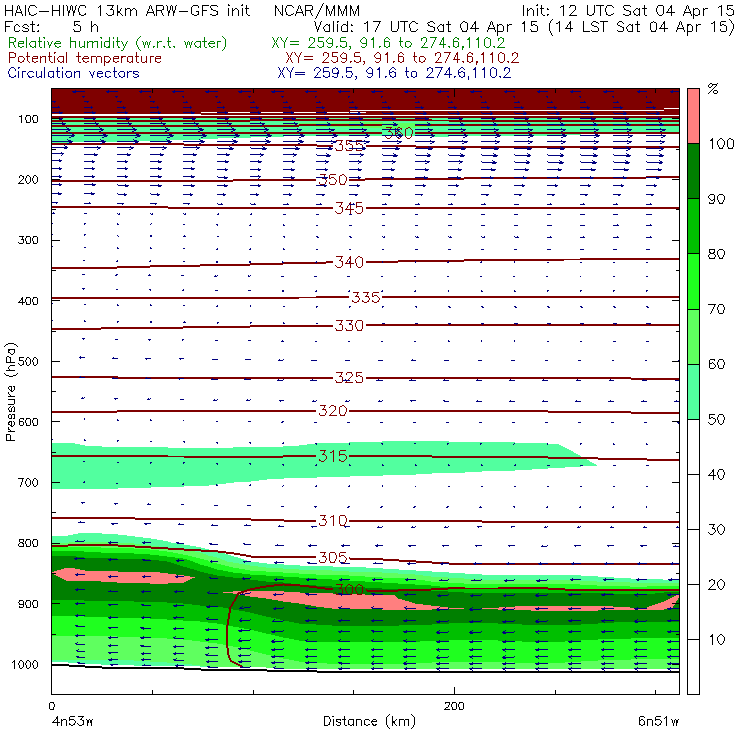Click the 345 isentrope contour label

[349, 208]
